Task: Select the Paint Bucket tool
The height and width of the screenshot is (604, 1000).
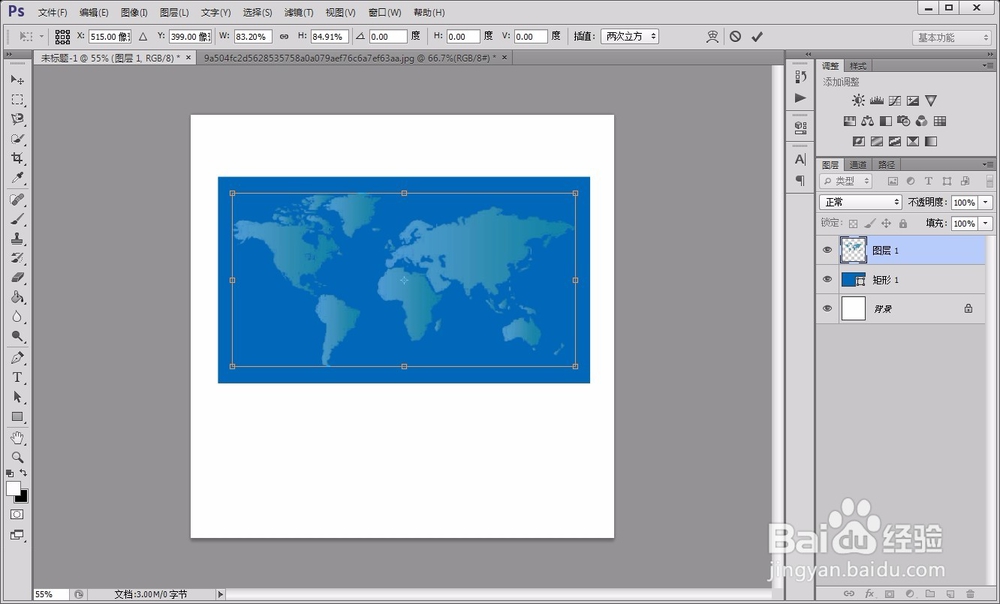Action: (17, 297)
